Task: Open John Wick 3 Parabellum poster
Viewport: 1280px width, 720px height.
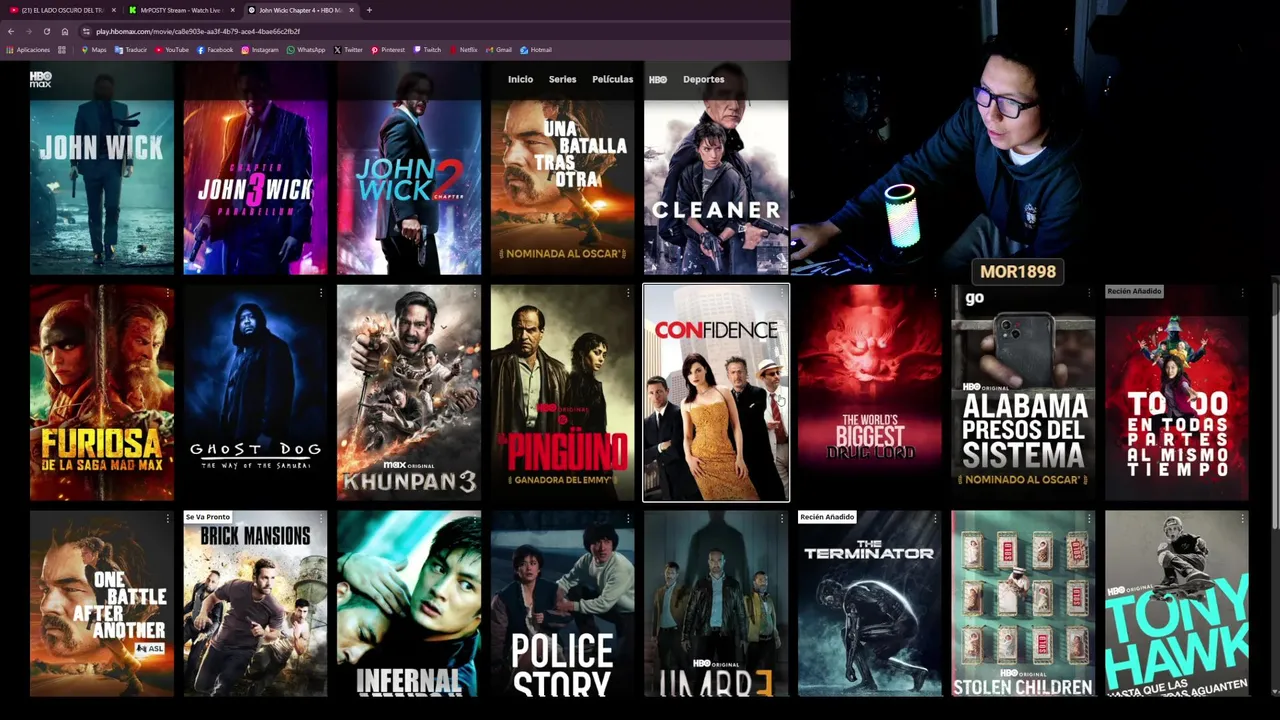Action: (x=255, y=167)
